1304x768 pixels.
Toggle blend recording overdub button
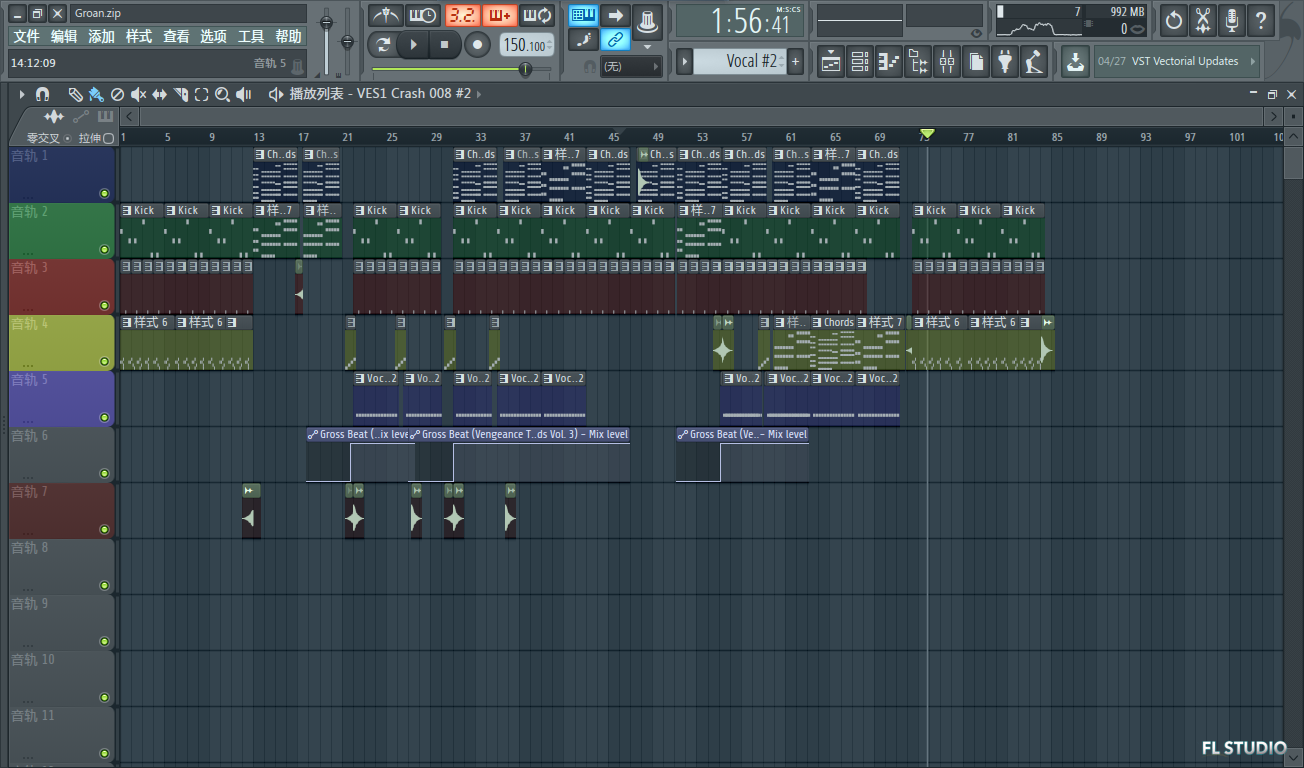click(x=499, y=15)
